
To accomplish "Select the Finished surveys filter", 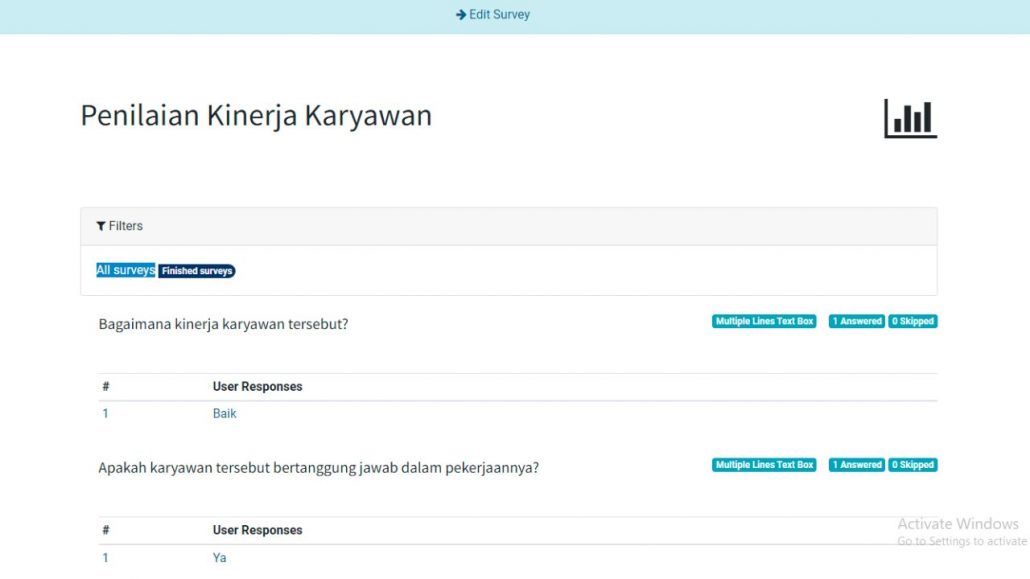I will [x=197, y=271].
